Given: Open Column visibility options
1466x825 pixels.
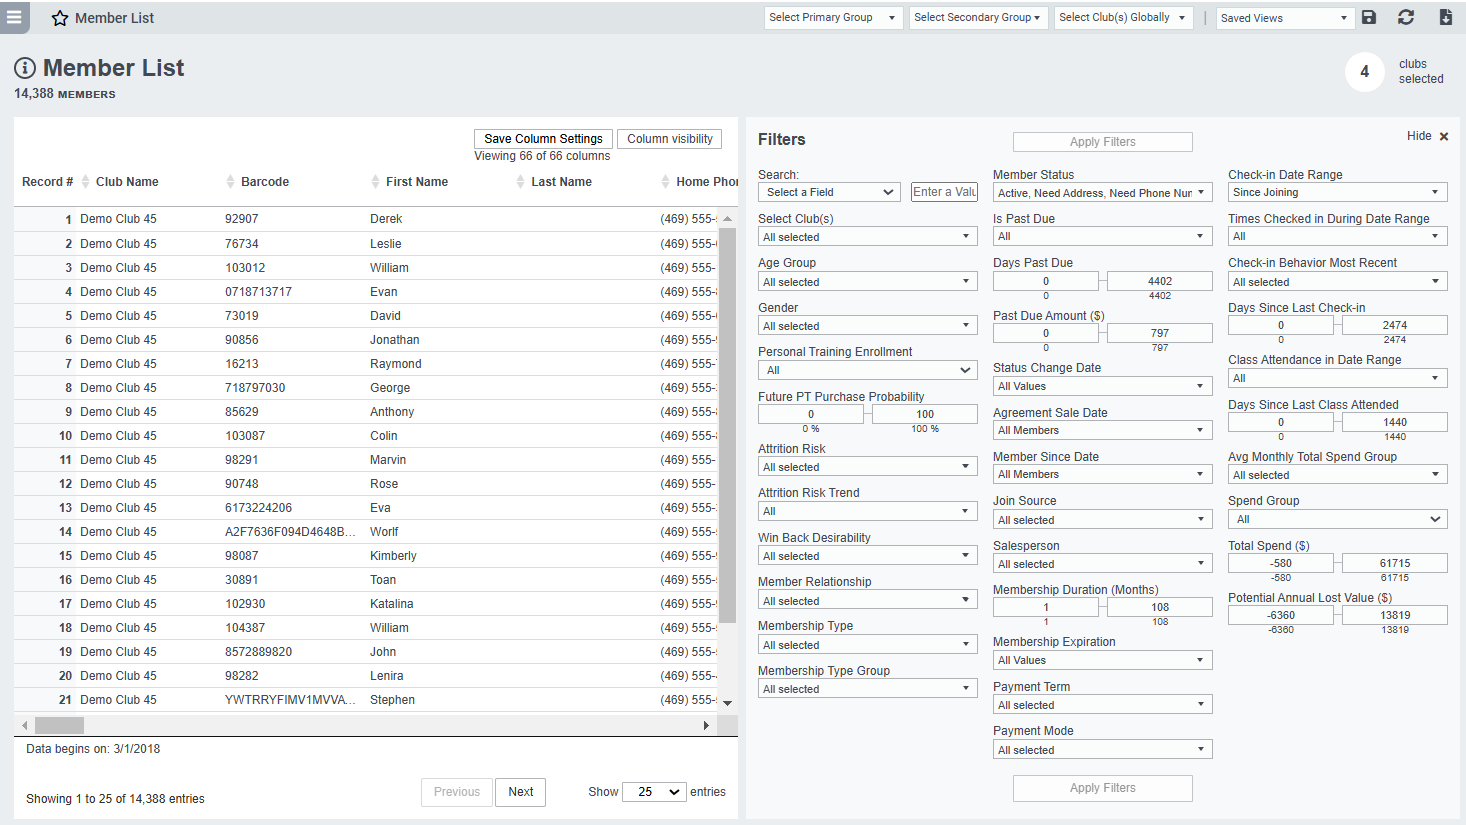Looking at the screenshot, I should coord(668,138).
